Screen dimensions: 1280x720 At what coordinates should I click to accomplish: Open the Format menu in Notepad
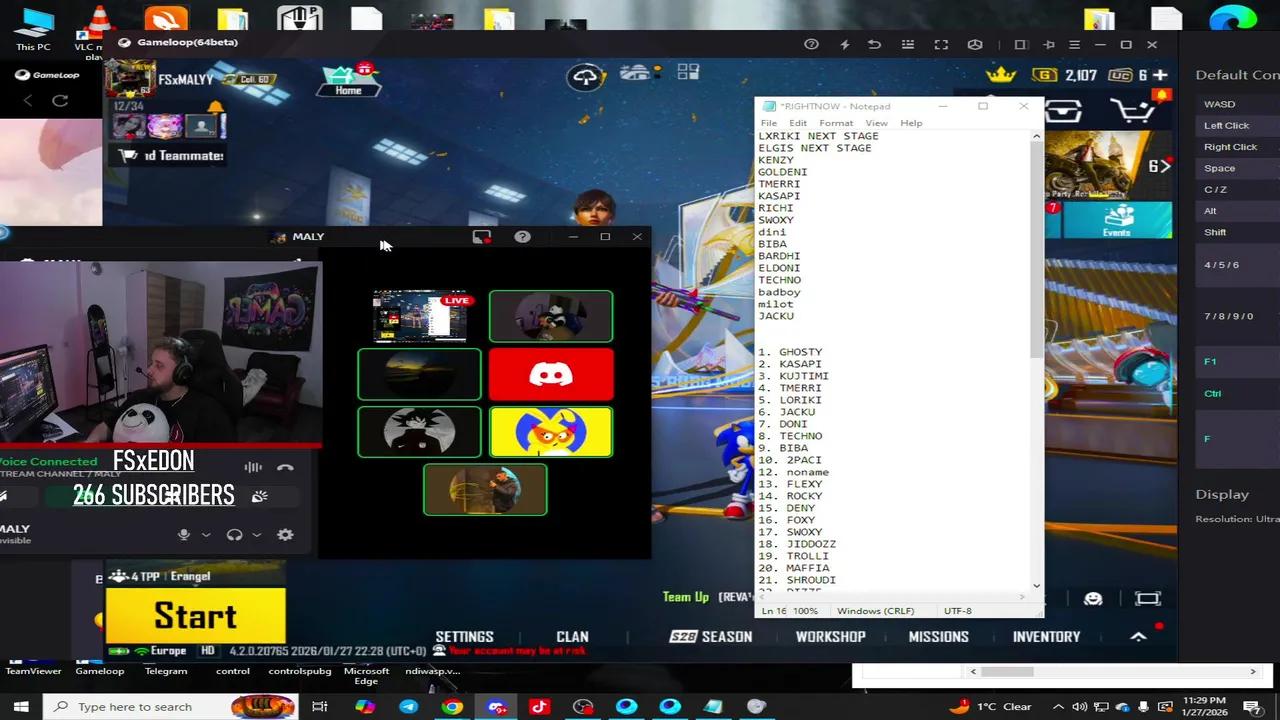836,122
